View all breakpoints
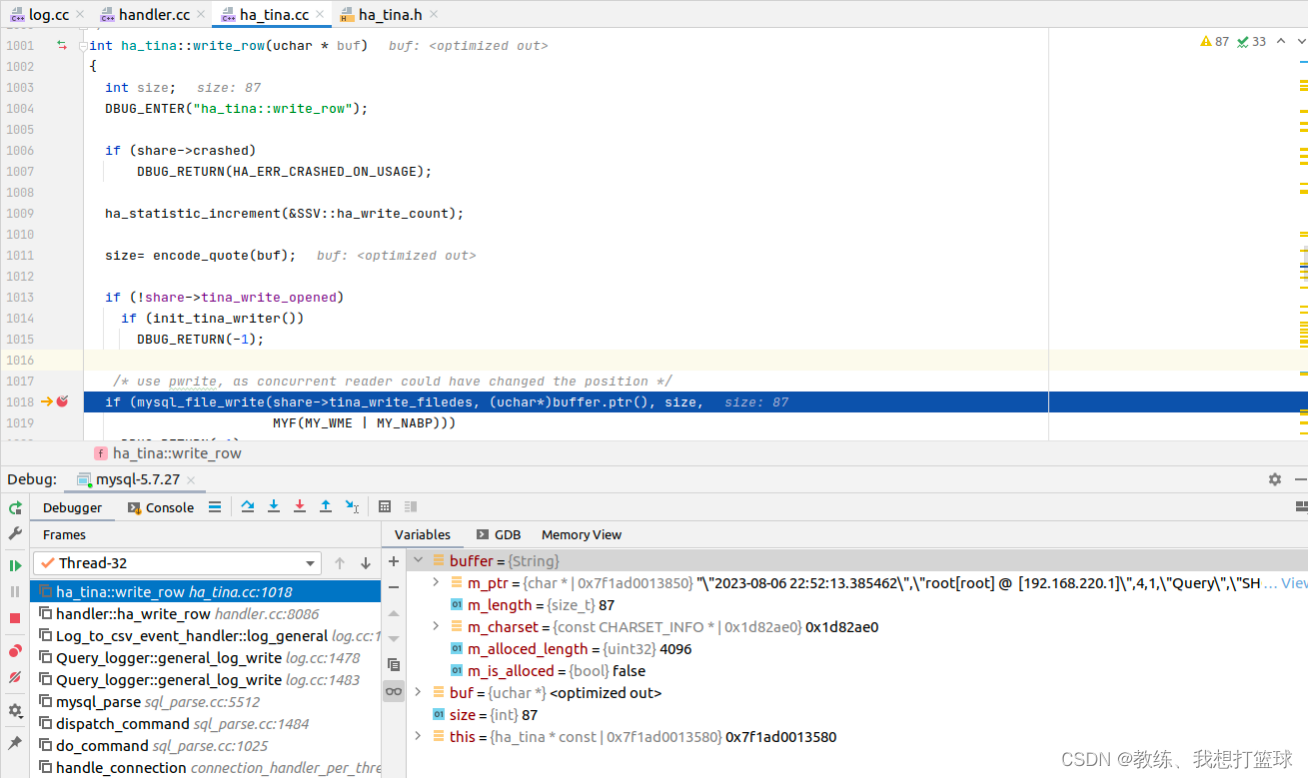This screenshot has height=778, width=1308. [15, 651]
